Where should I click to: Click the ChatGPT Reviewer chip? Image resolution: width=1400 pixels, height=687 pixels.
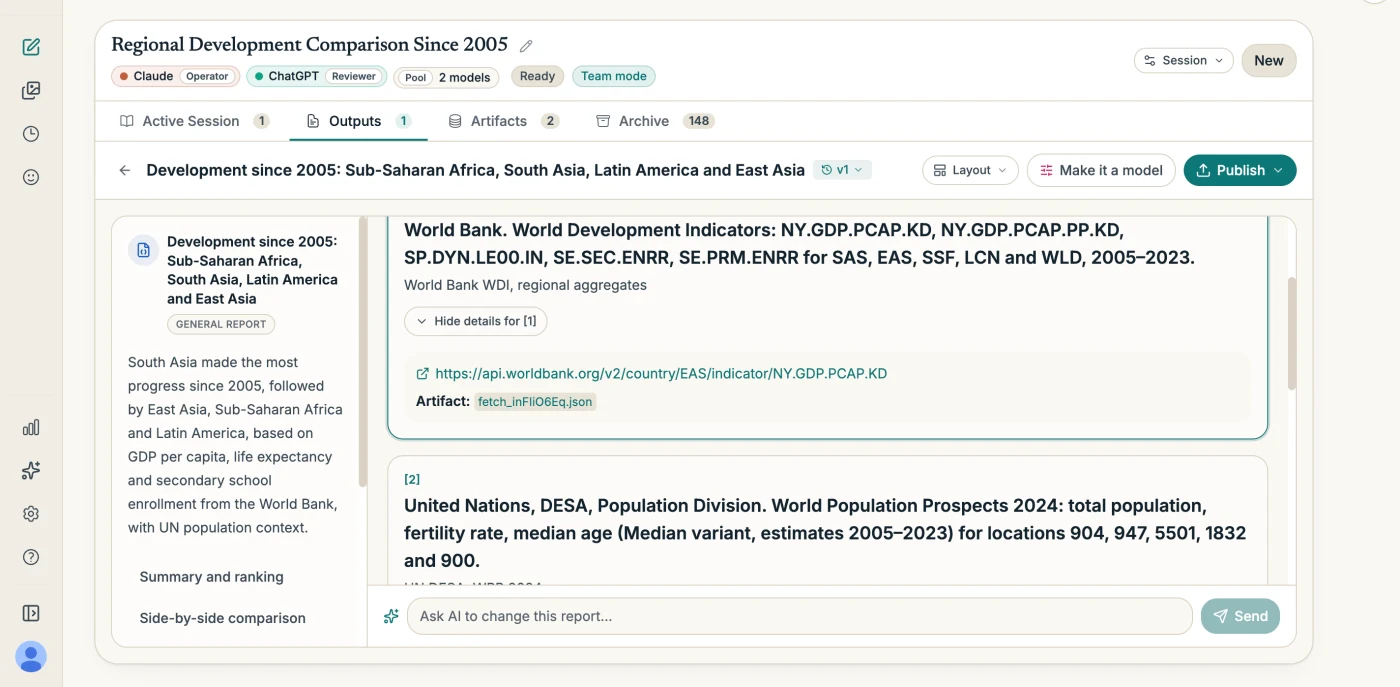tap(316, 76)
